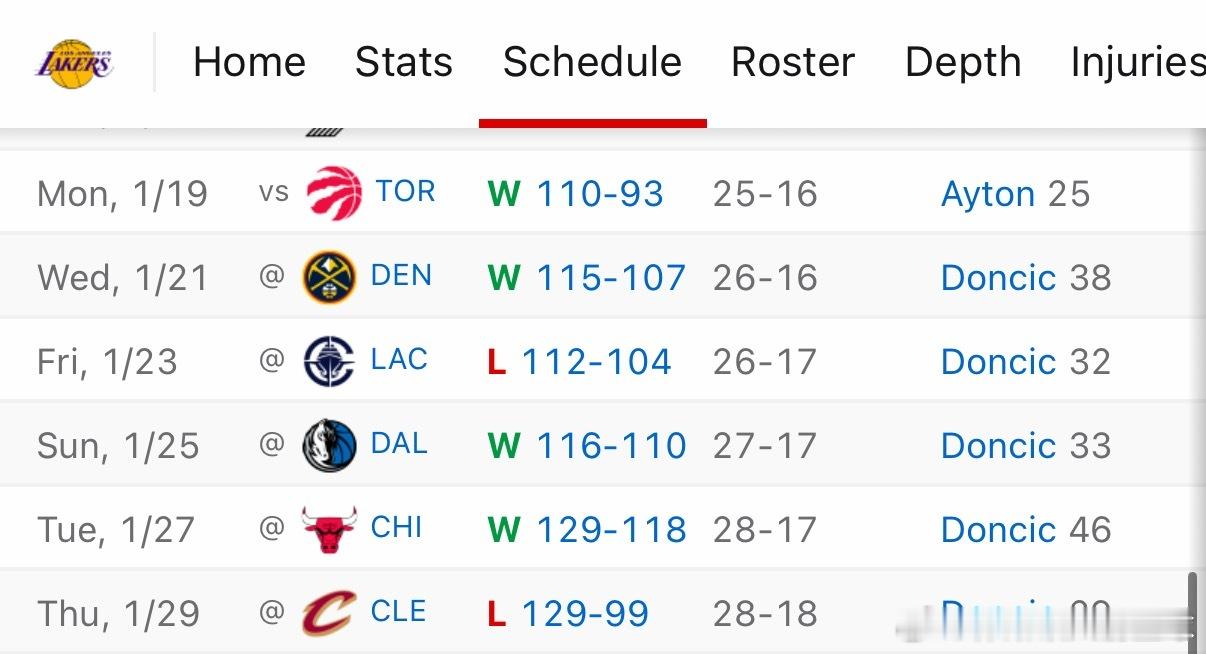The height and width of the screenshot is (654, 1206).
Task: Click the Chicago Bulls logo
Action: (x=329, y=529)
